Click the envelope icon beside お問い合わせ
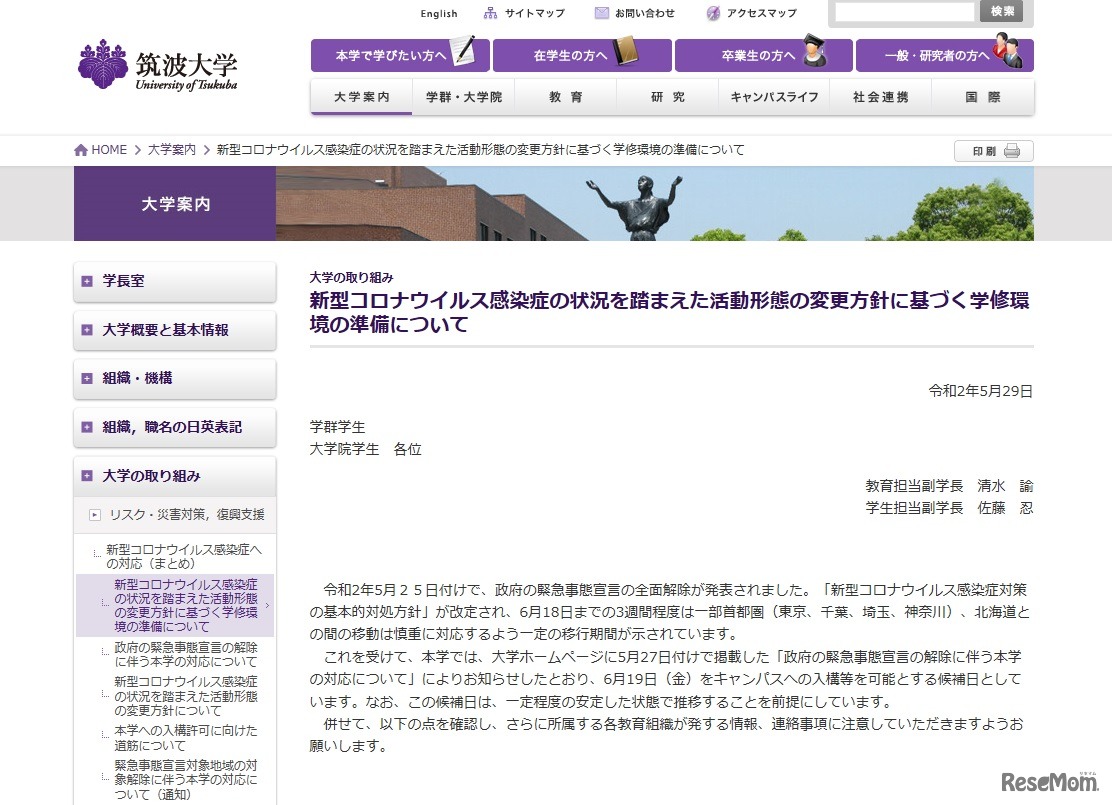 pos(602,13)
